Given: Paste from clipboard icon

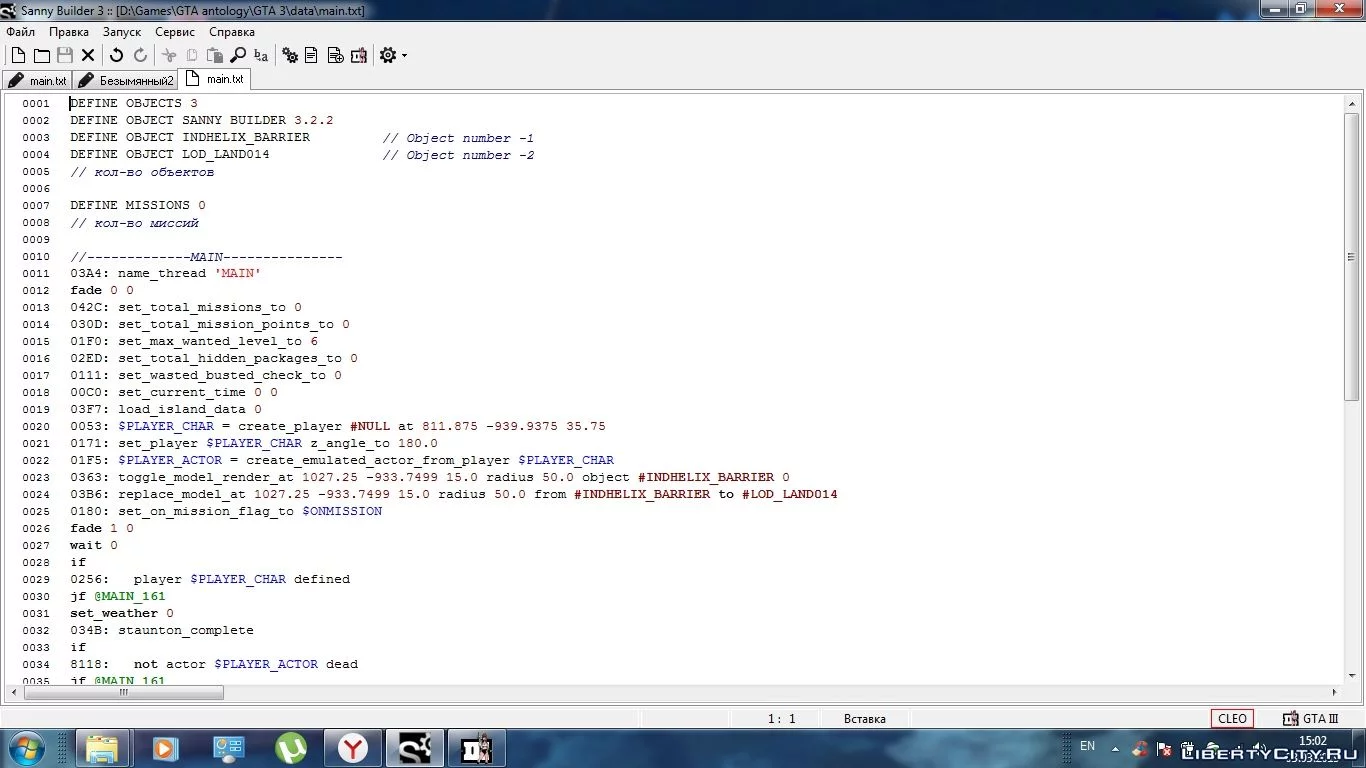Looking at the screenshot, I should [x=215, y=56].
